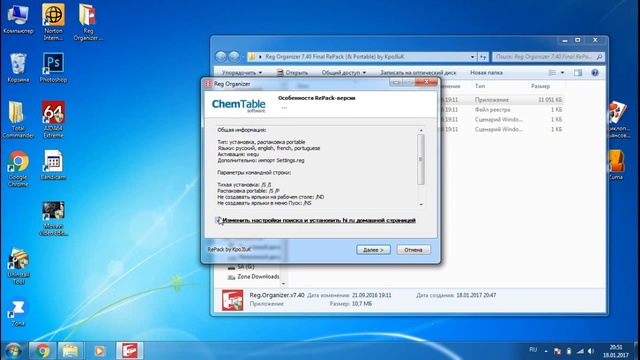
Task: Open the Корзина recycle bin icon
Action: tap(18, 68)
